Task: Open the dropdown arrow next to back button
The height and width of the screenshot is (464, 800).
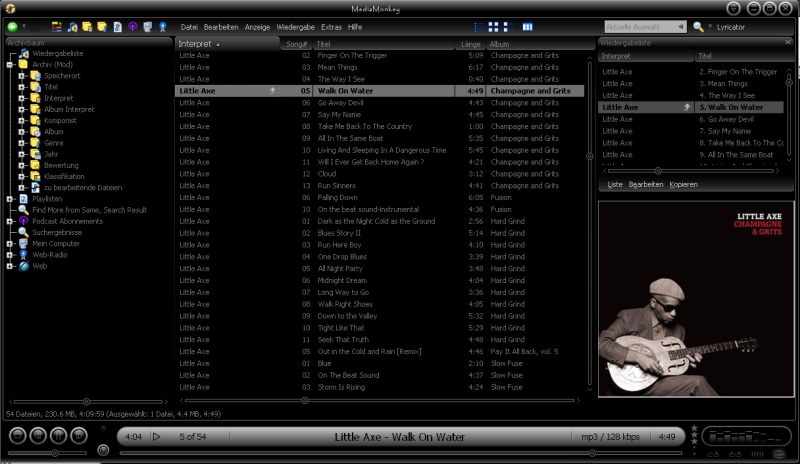Action: 23,27
